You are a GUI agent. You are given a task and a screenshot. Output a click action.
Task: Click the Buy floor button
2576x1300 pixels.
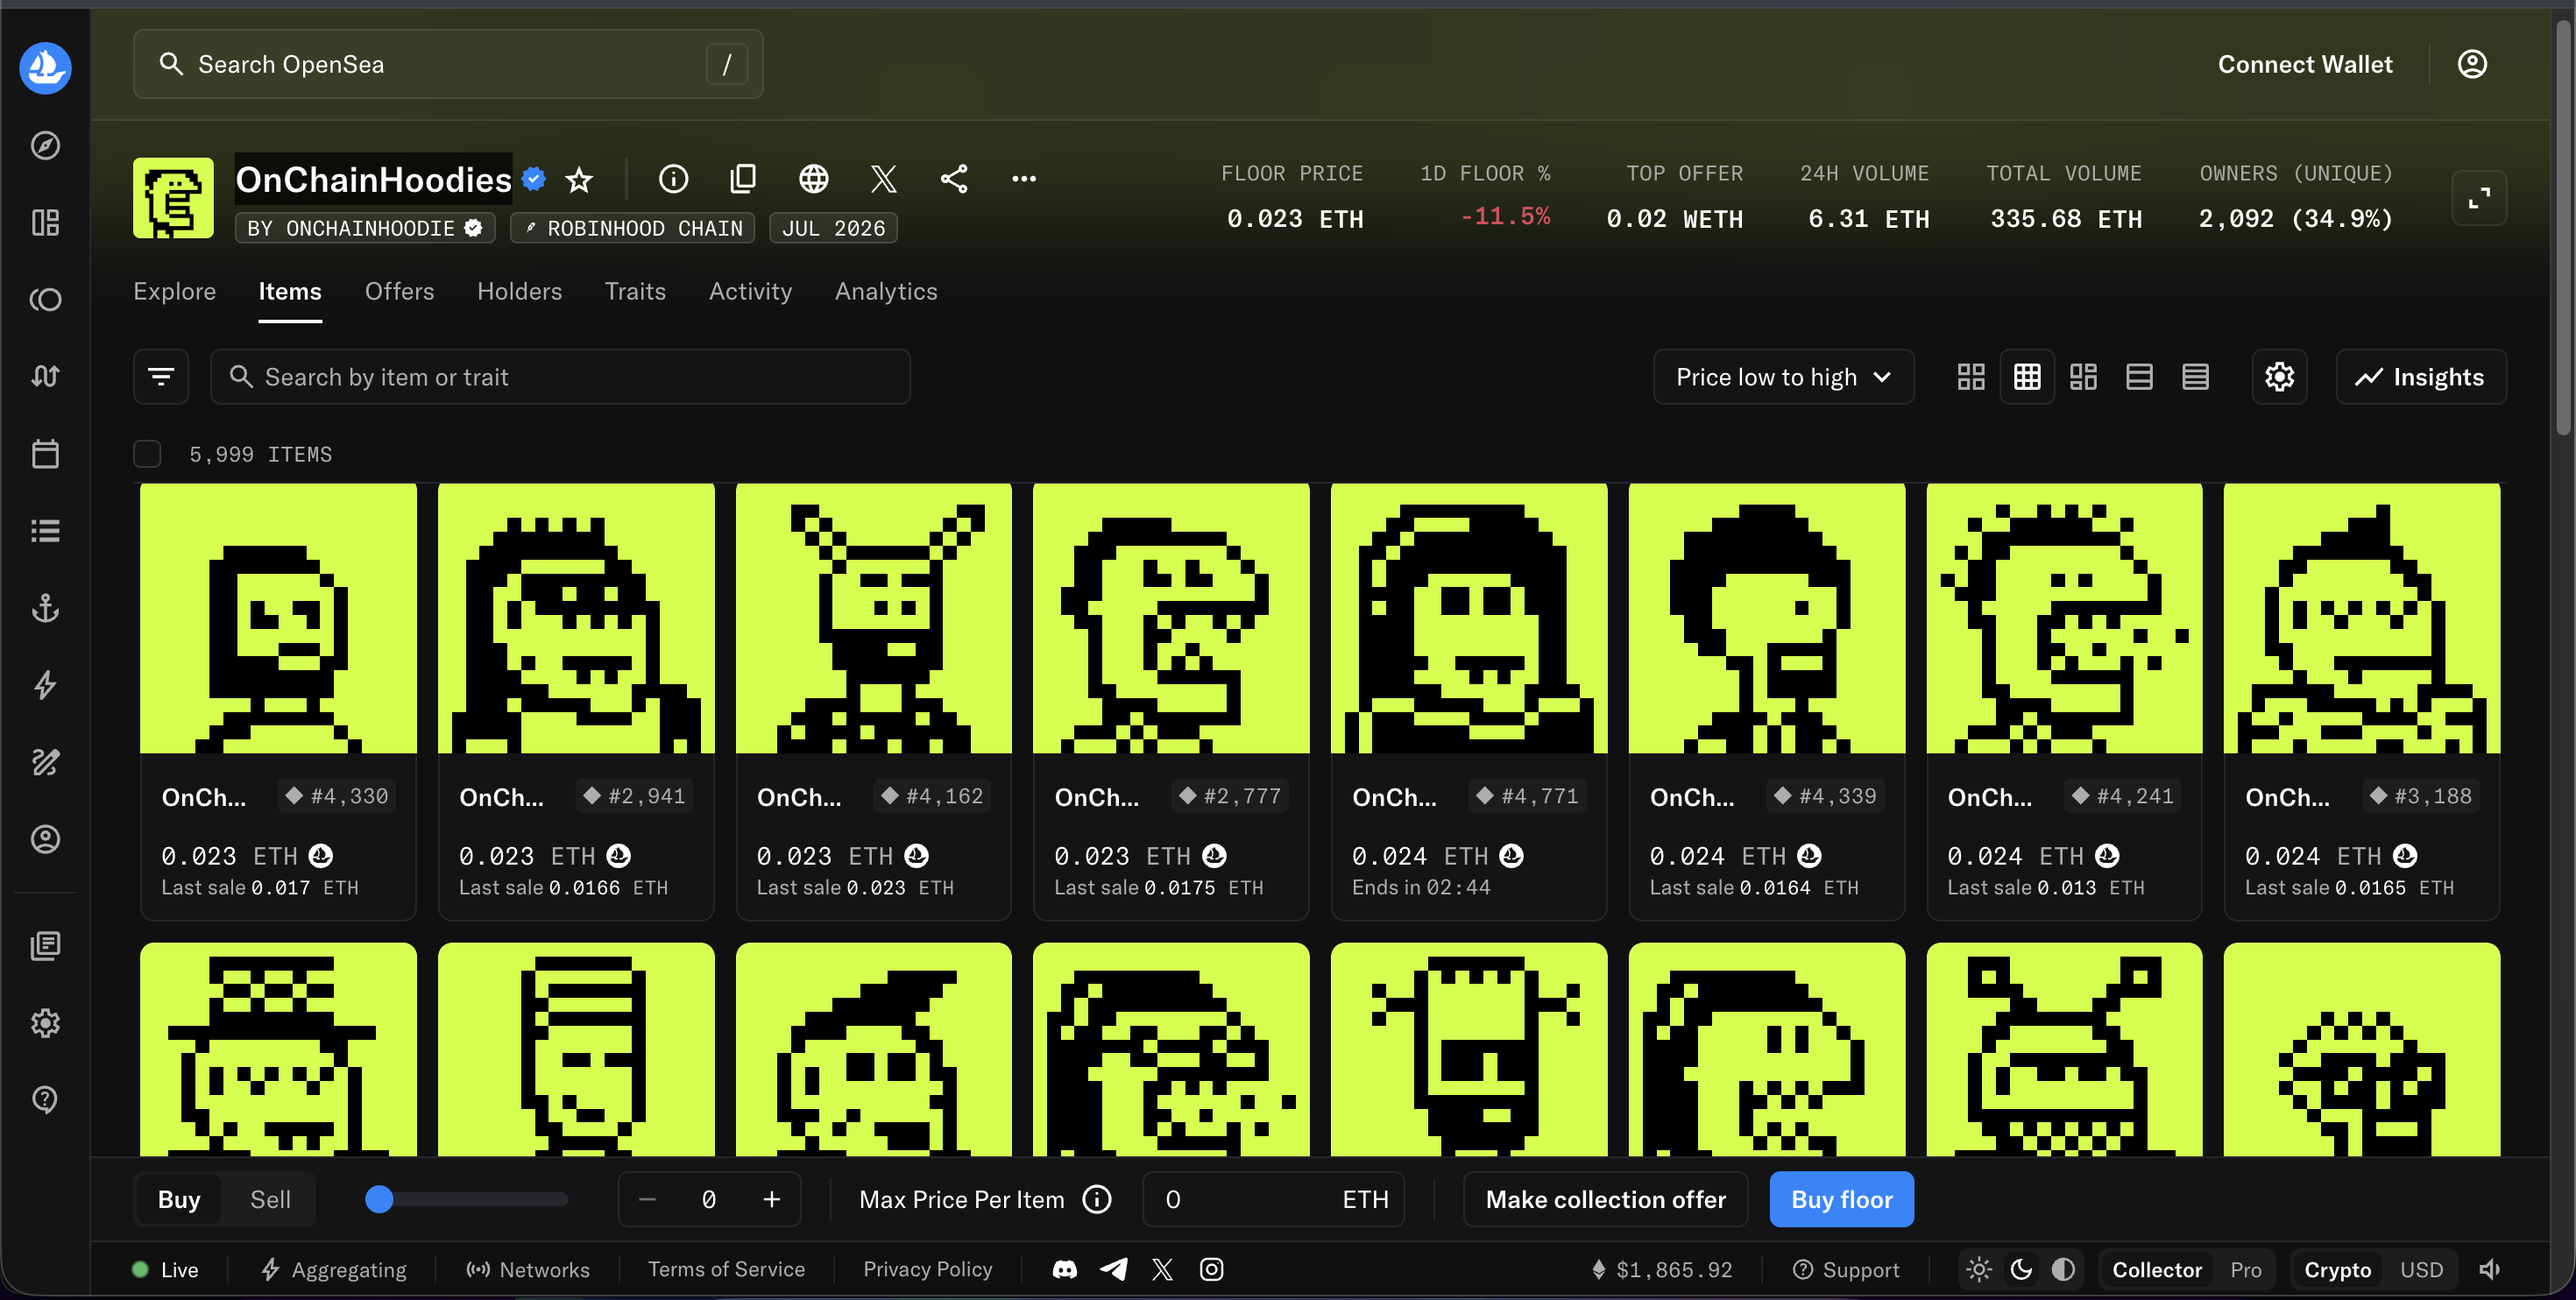(1841, 1199)
